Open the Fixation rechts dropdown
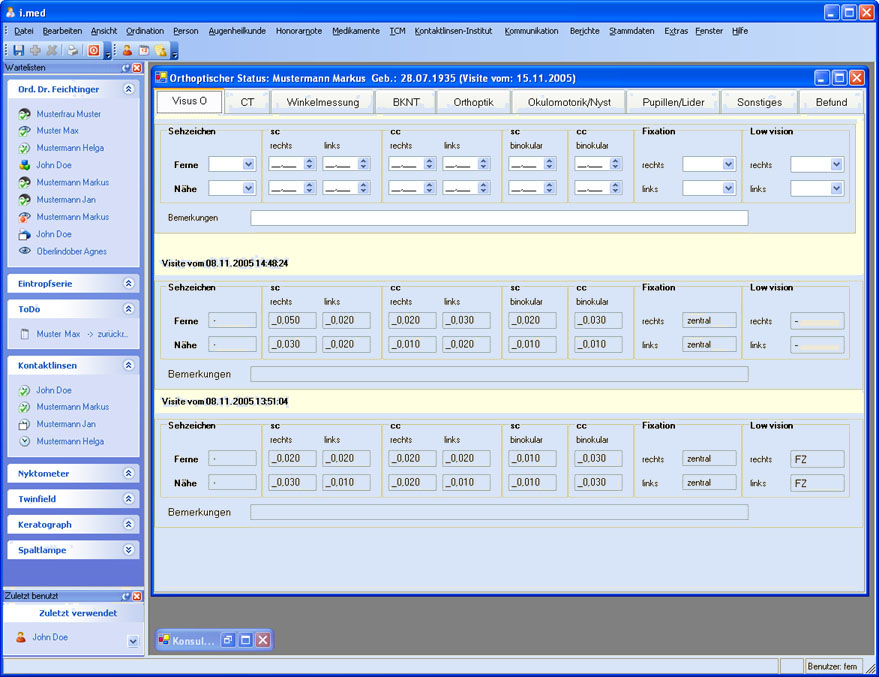 (728, 164)
